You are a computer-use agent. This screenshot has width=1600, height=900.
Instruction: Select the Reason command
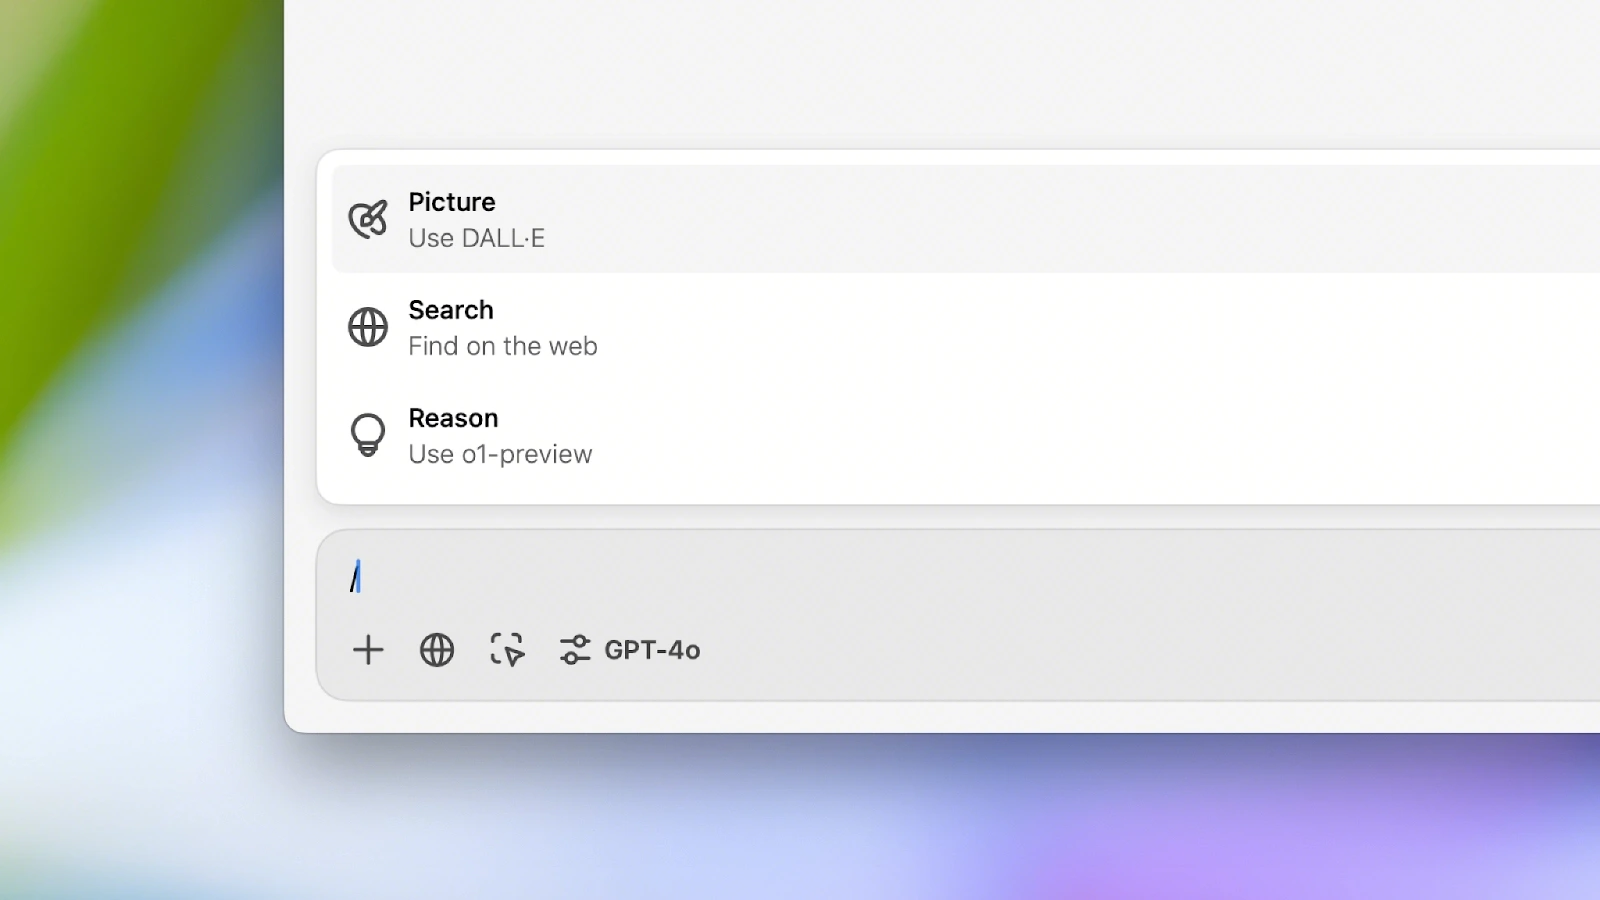pyautogui.click(x=453, y=418)
